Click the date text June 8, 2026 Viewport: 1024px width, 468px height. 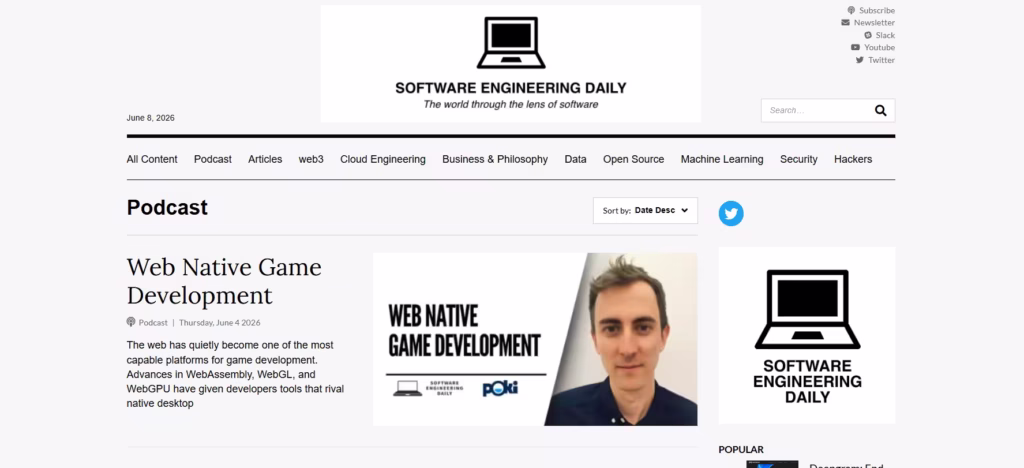pyautogui.click(x=150, y=118)
